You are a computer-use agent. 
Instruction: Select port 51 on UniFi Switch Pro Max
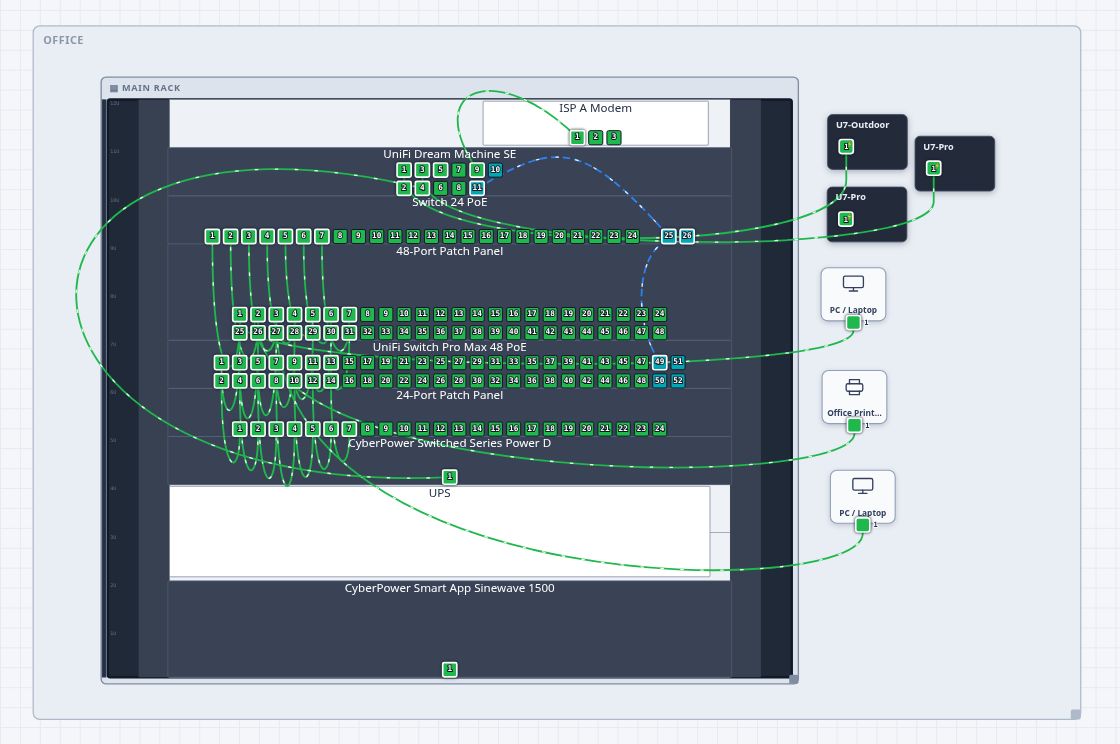point(678,362)
